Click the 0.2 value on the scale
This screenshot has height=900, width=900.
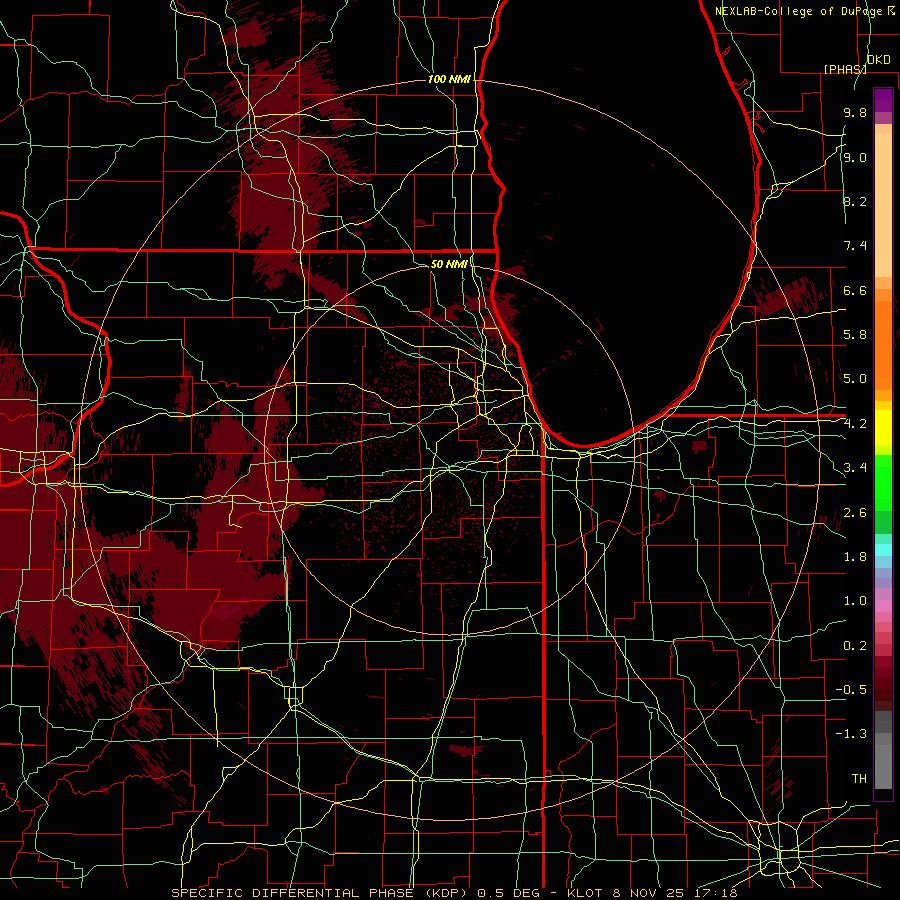coord(855,646)
